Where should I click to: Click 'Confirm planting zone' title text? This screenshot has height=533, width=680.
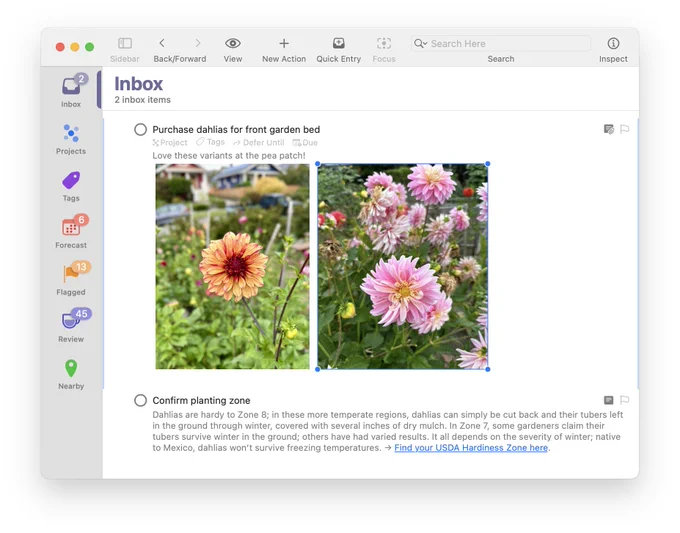click(201, 400)
